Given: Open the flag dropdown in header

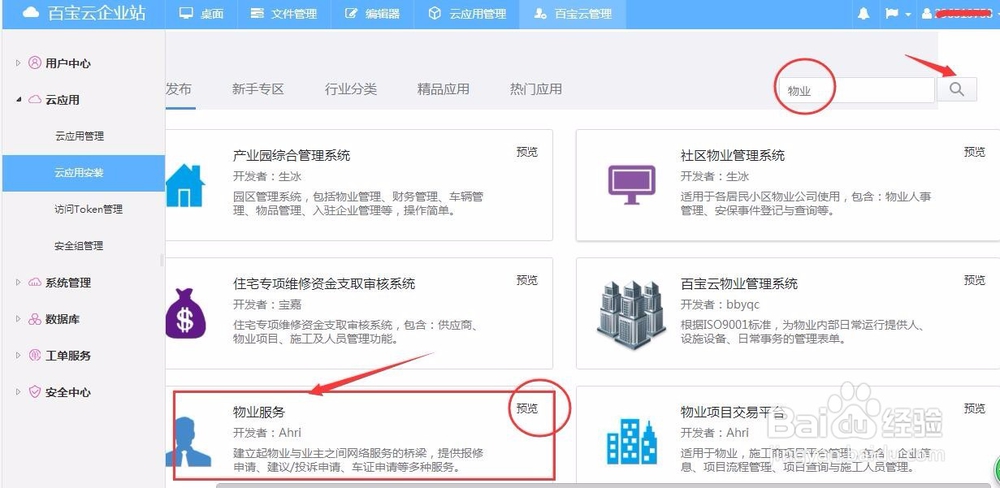Looking at the screenshot, I should coord(897,14).
